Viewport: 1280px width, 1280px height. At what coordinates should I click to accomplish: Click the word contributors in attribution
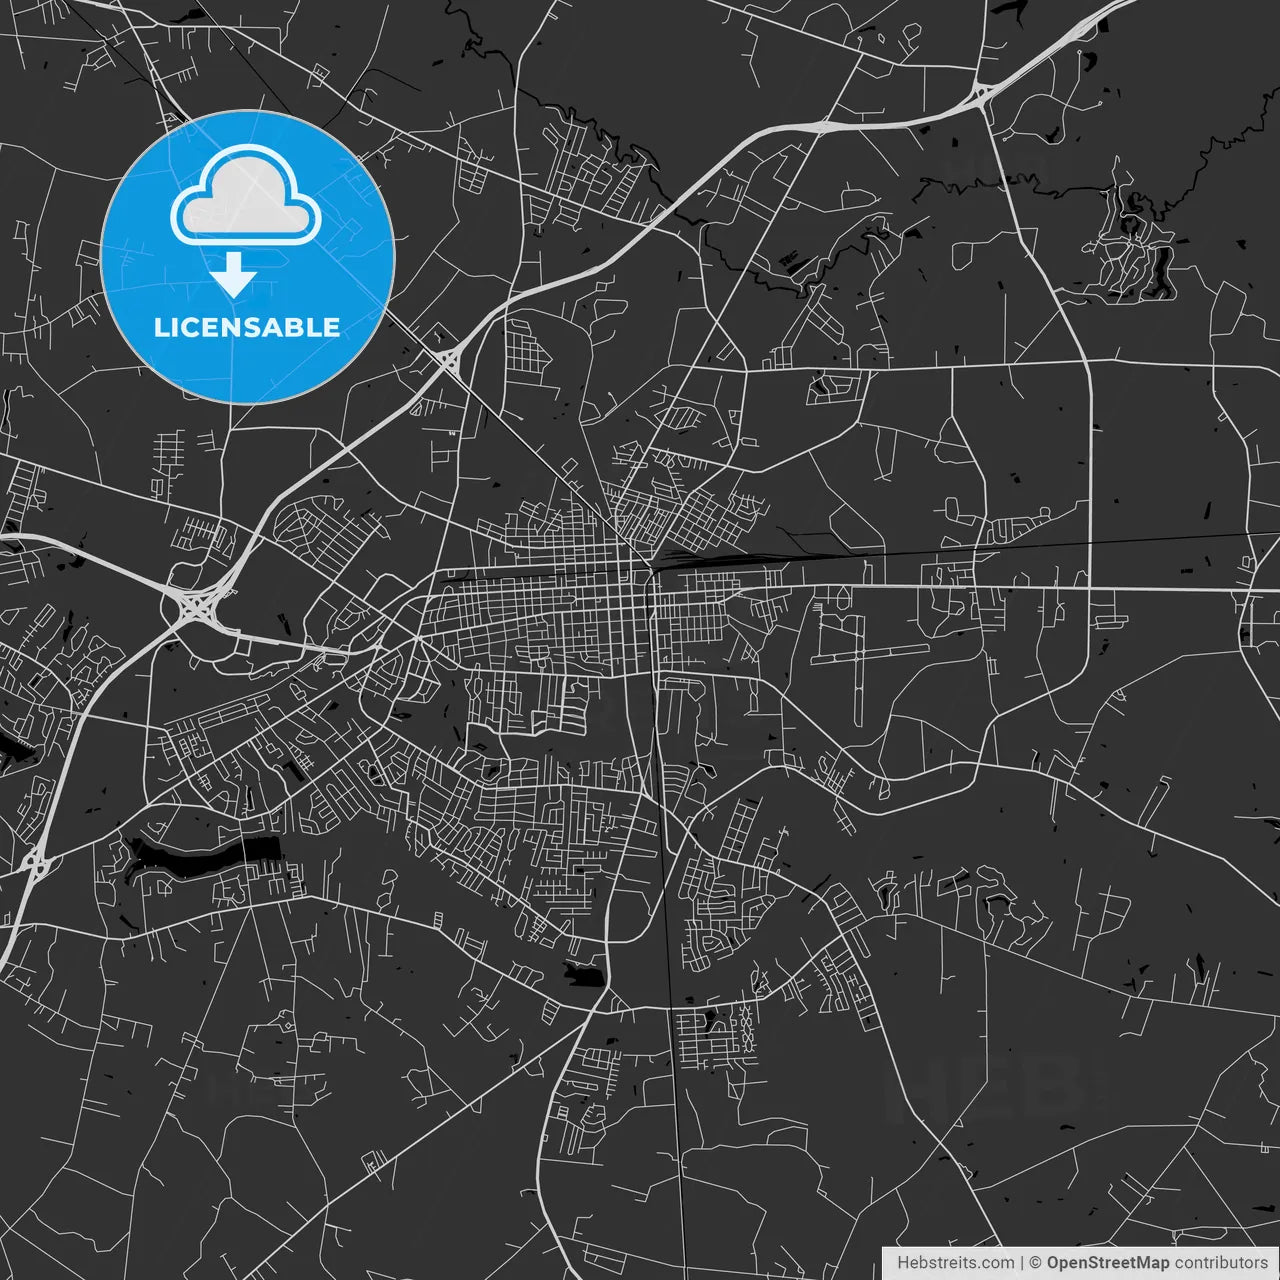(x=1220, y=1263)
